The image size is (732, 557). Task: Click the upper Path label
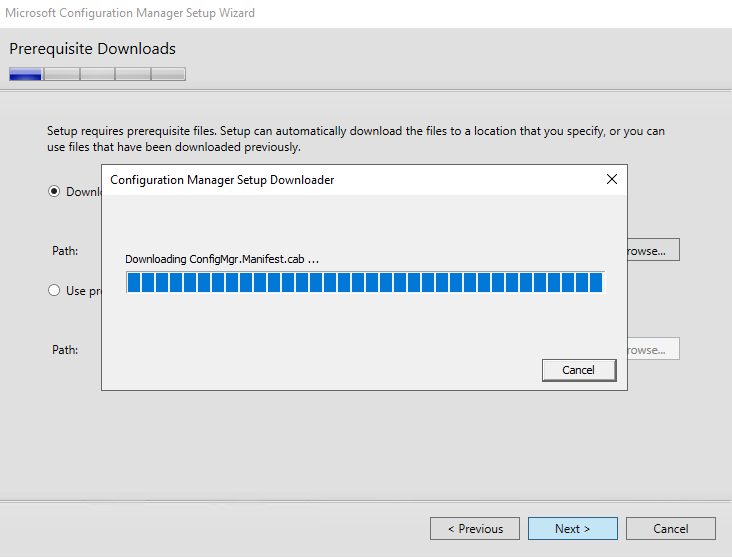tap(65, 251)
